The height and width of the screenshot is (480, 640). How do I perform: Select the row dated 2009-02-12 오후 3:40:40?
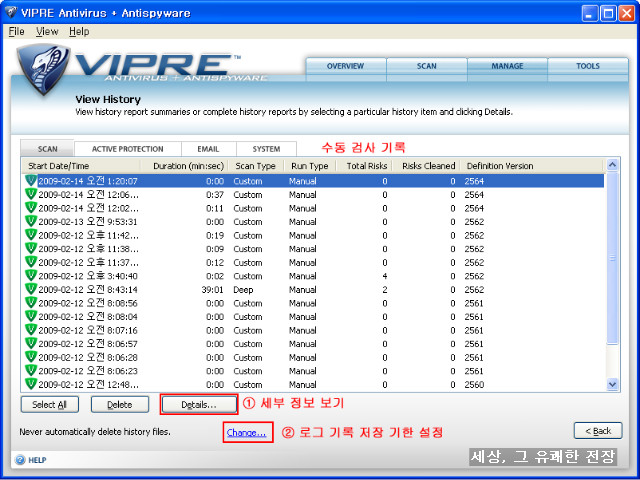(x=313, y=276)
